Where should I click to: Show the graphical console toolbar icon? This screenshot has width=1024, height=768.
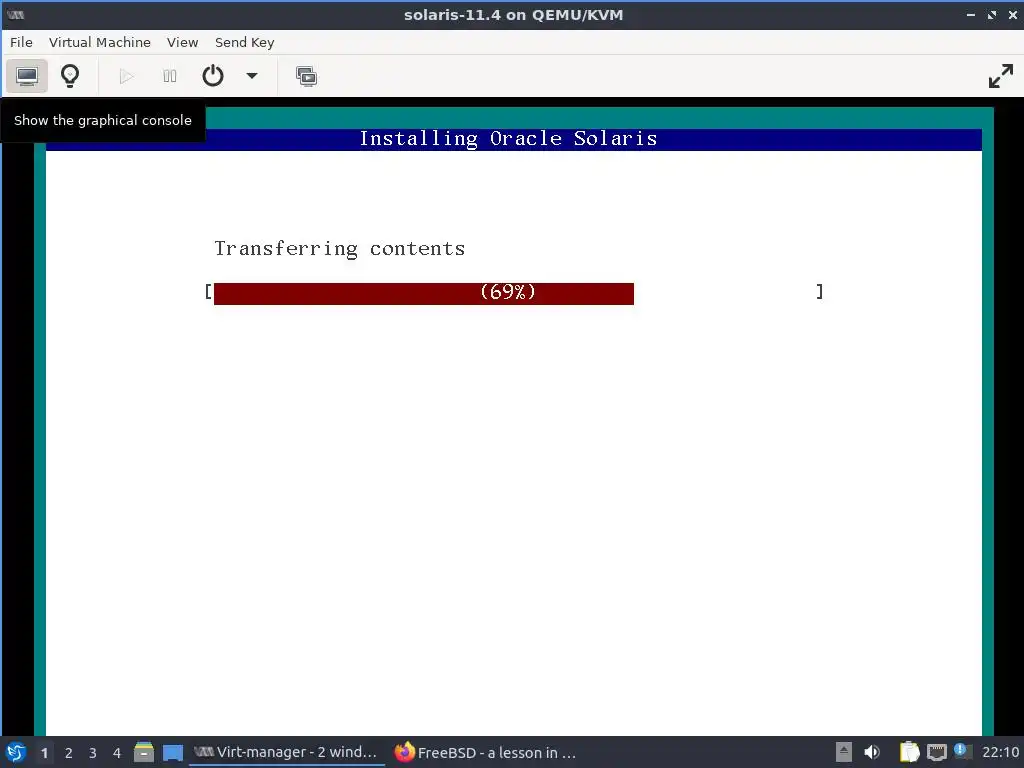pyautogui.click(x=27, y=76)
